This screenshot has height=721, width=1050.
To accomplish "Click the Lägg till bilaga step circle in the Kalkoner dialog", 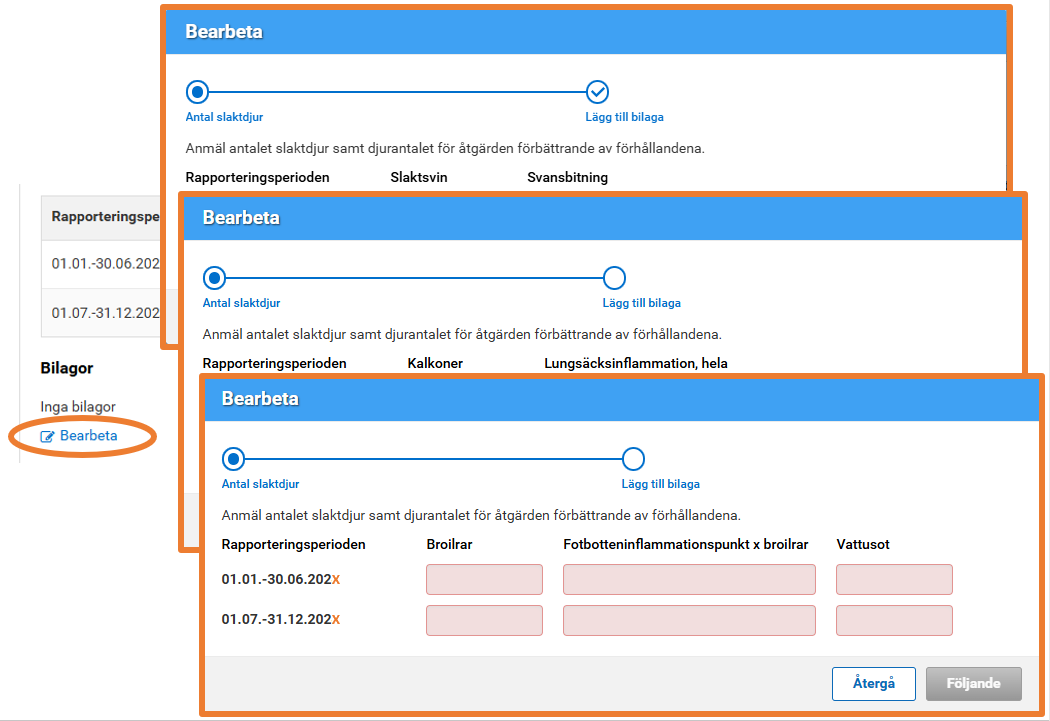I will [x=615, y=277].
